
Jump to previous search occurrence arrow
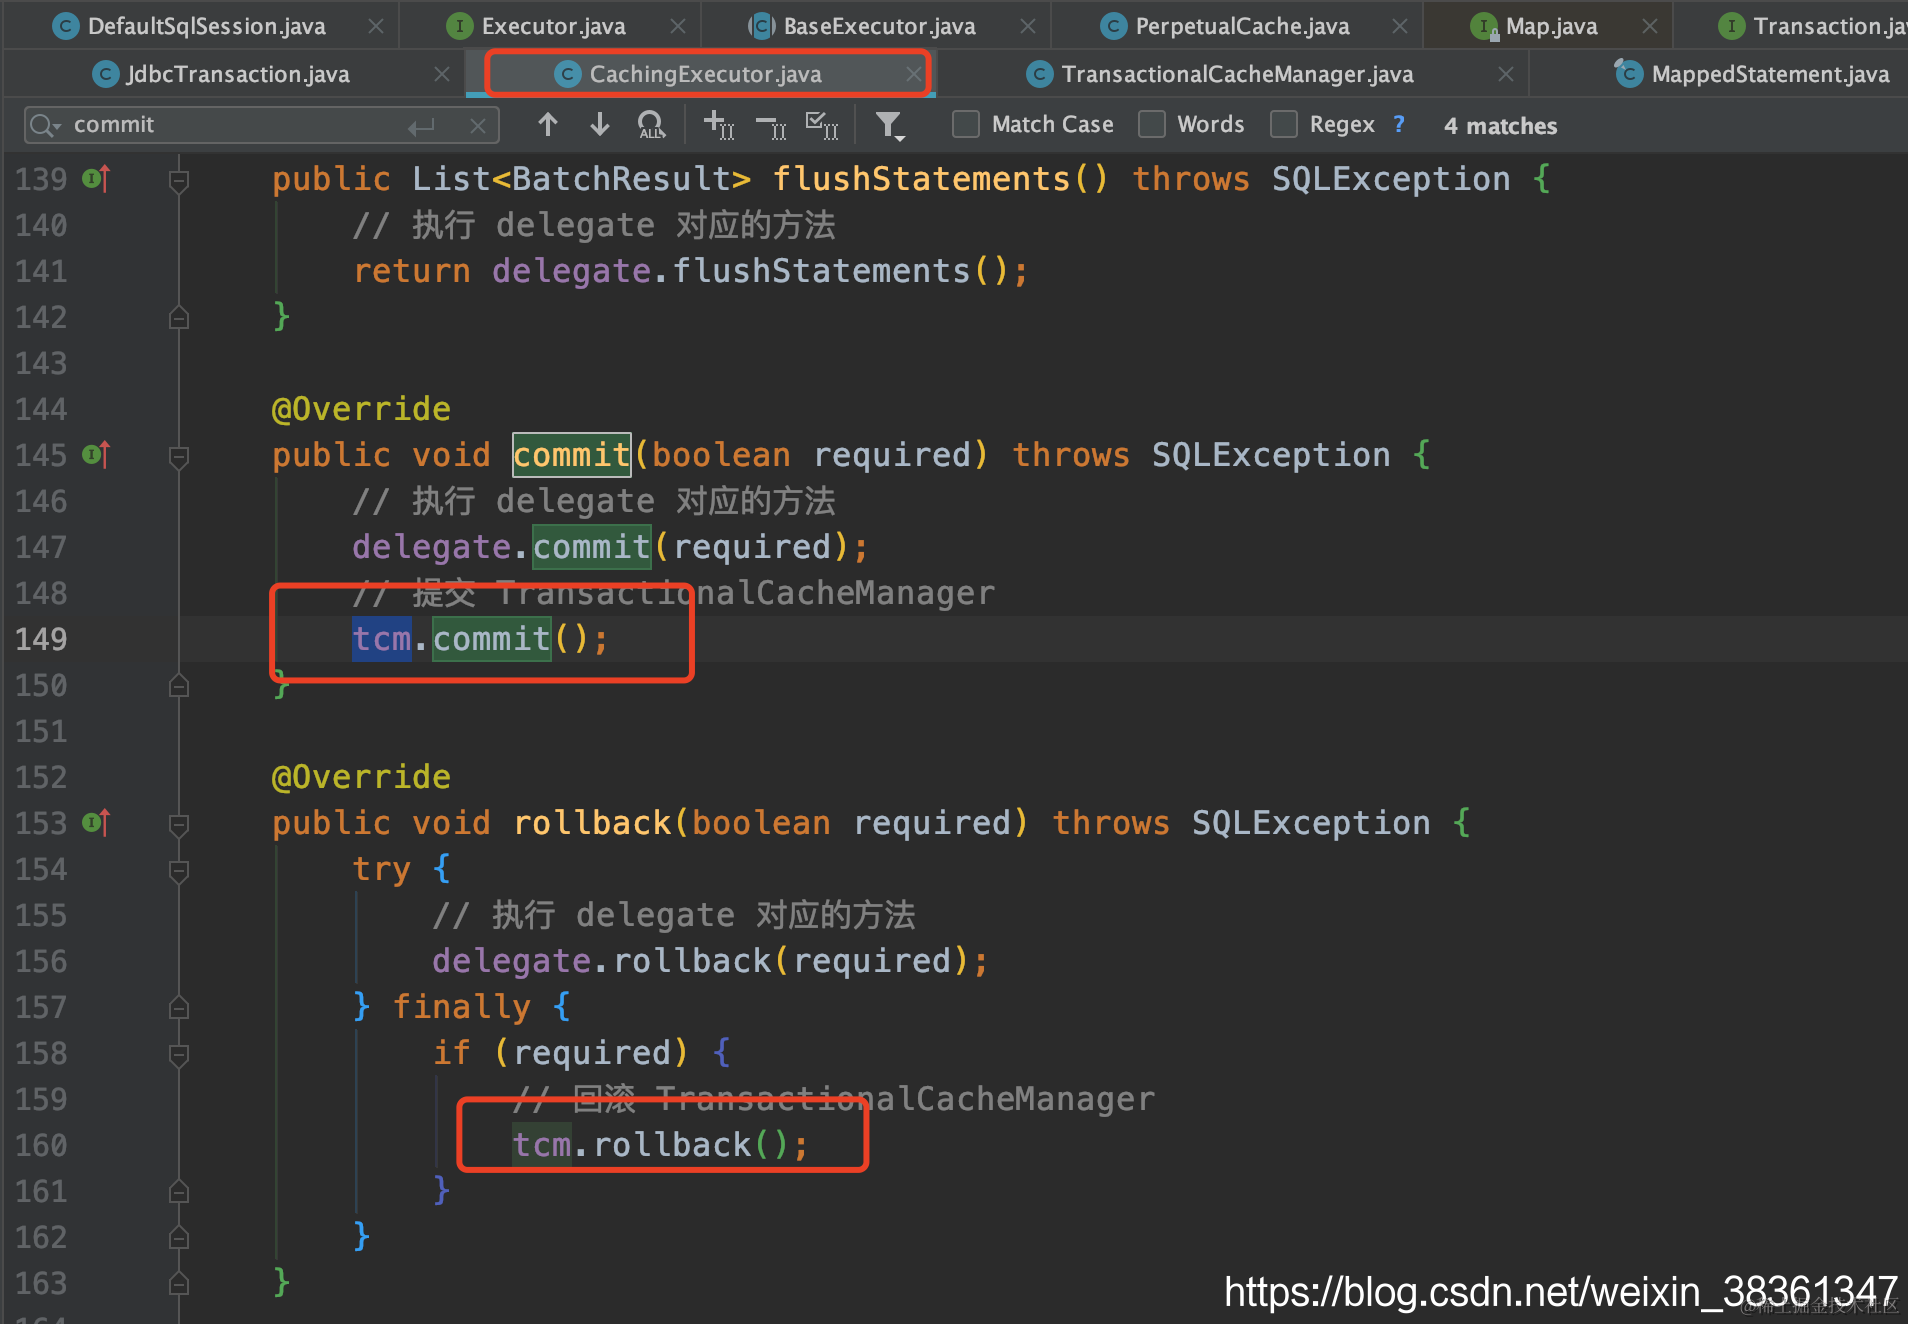547,125
